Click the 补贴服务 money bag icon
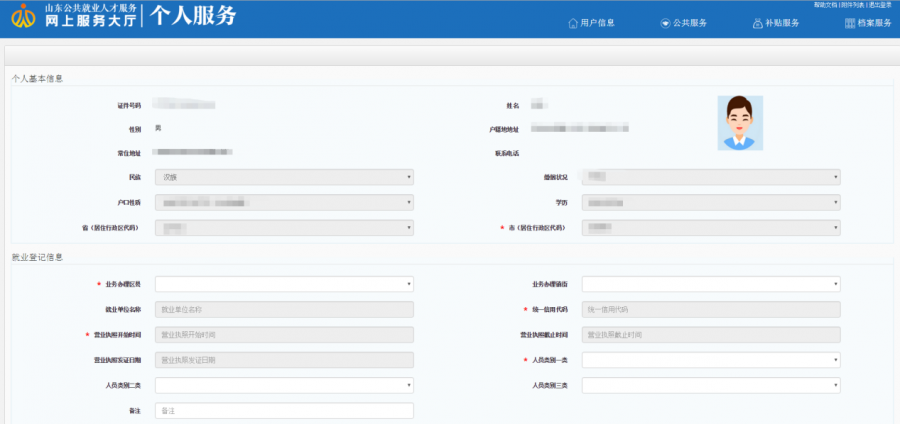The height and width of the screenshot is (424, 900). click(x=758, y=24)
